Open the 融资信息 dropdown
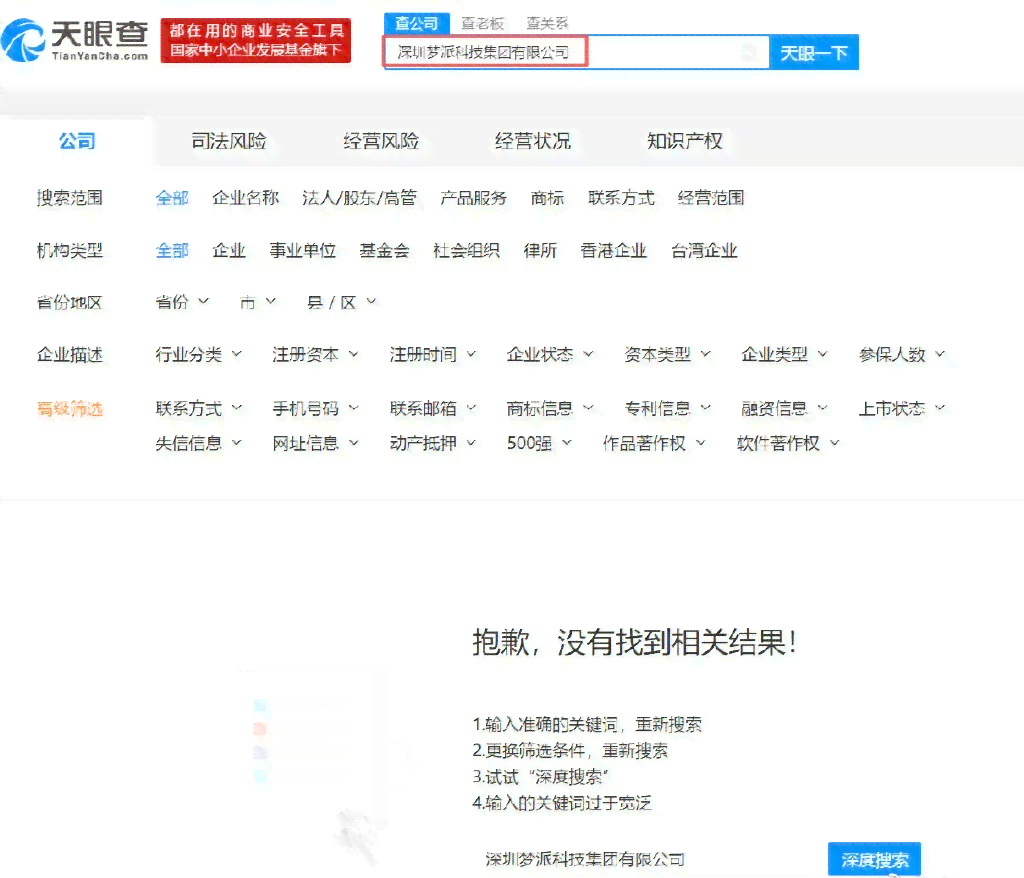The height and width of the screenshot is (878, 1024). pos(784,409)
